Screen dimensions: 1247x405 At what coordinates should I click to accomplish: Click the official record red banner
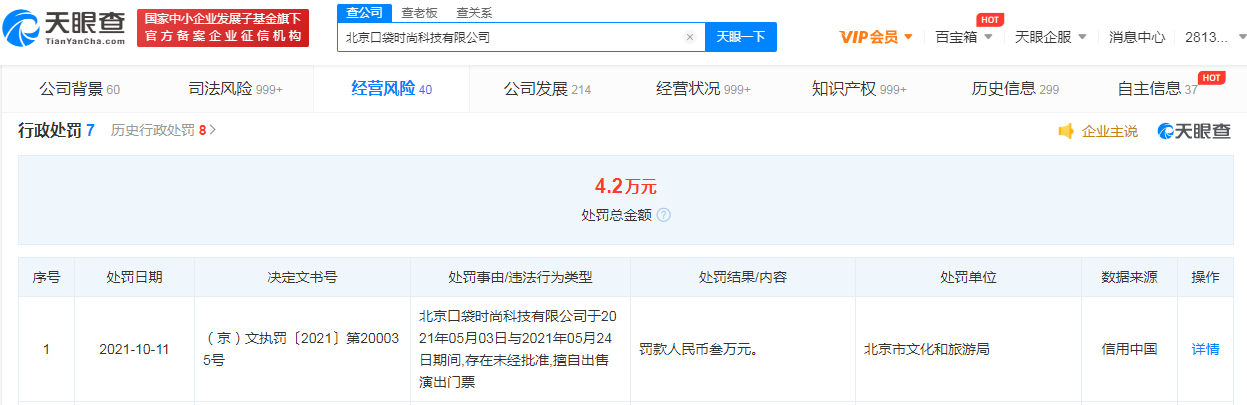[222, 28]
